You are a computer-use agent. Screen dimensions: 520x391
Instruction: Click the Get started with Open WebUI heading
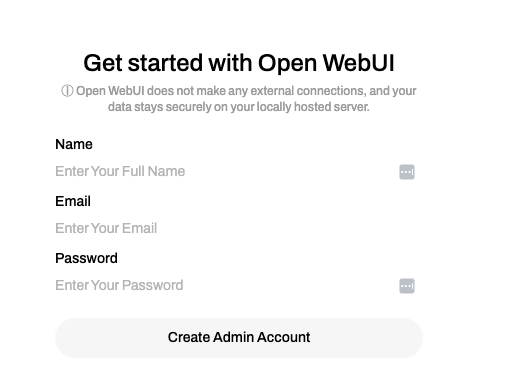239,63
